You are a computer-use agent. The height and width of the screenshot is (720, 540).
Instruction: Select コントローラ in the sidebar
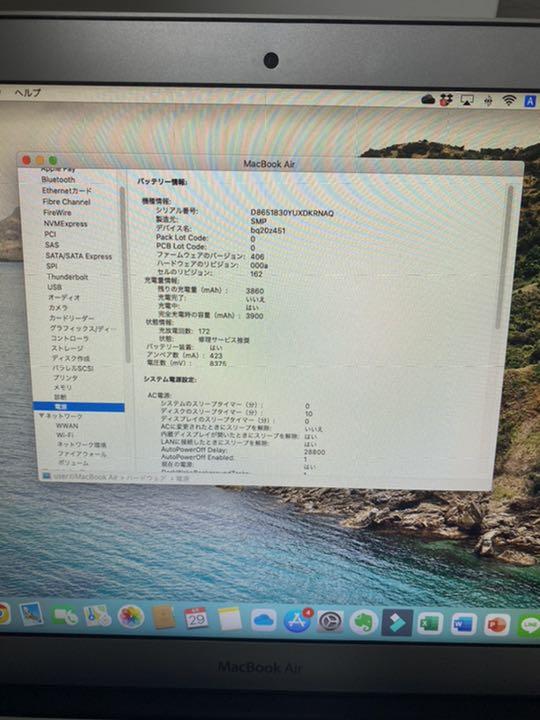click(x=69, y=338)
